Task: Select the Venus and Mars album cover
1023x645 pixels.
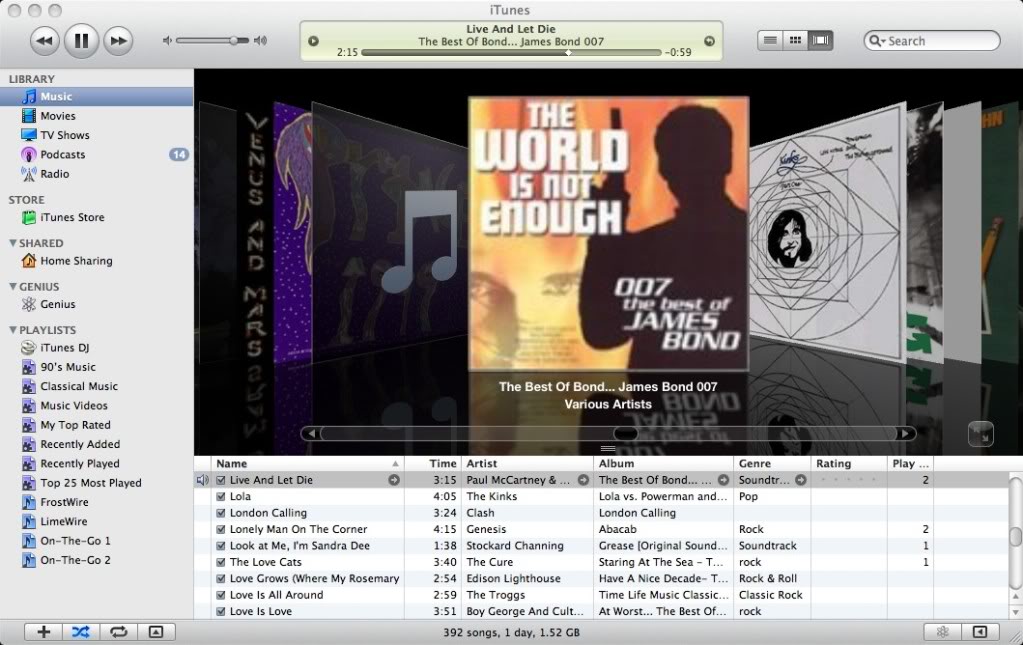Action: (255, 235)
